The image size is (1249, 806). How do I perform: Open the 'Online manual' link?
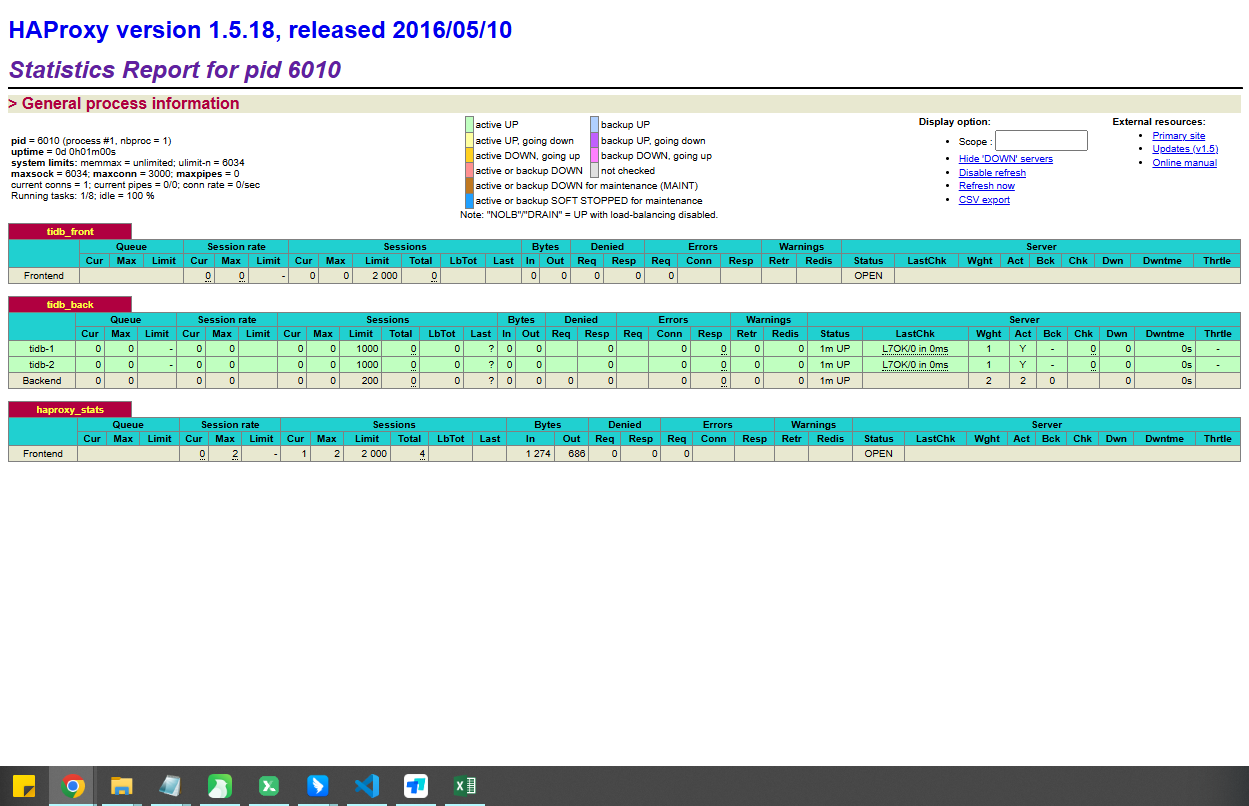pyautogui.click(x=1184, y=163)
